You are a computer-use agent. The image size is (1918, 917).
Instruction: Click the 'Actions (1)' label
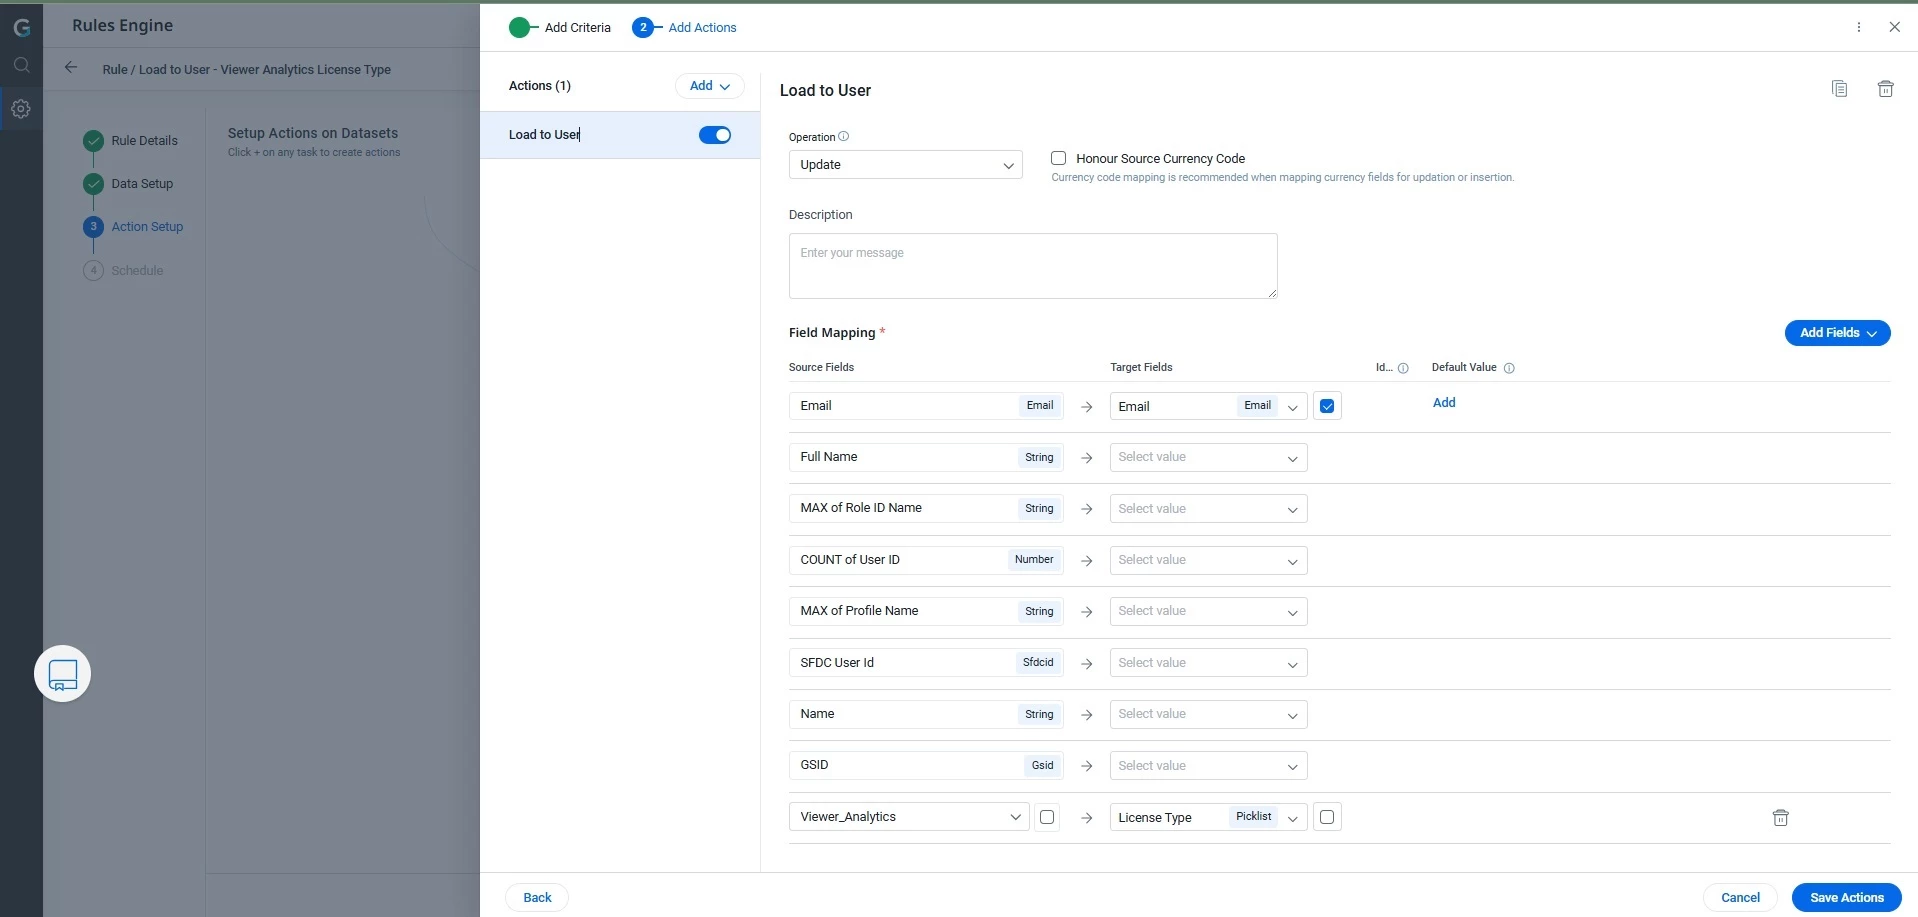click(x=540, y=86)
